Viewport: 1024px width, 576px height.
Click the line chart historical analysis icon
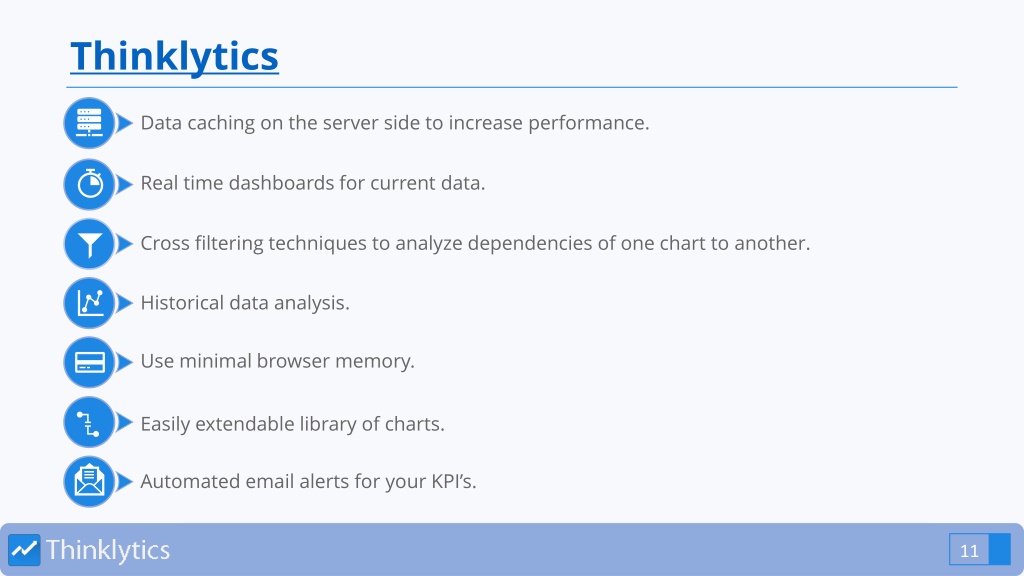89,303
